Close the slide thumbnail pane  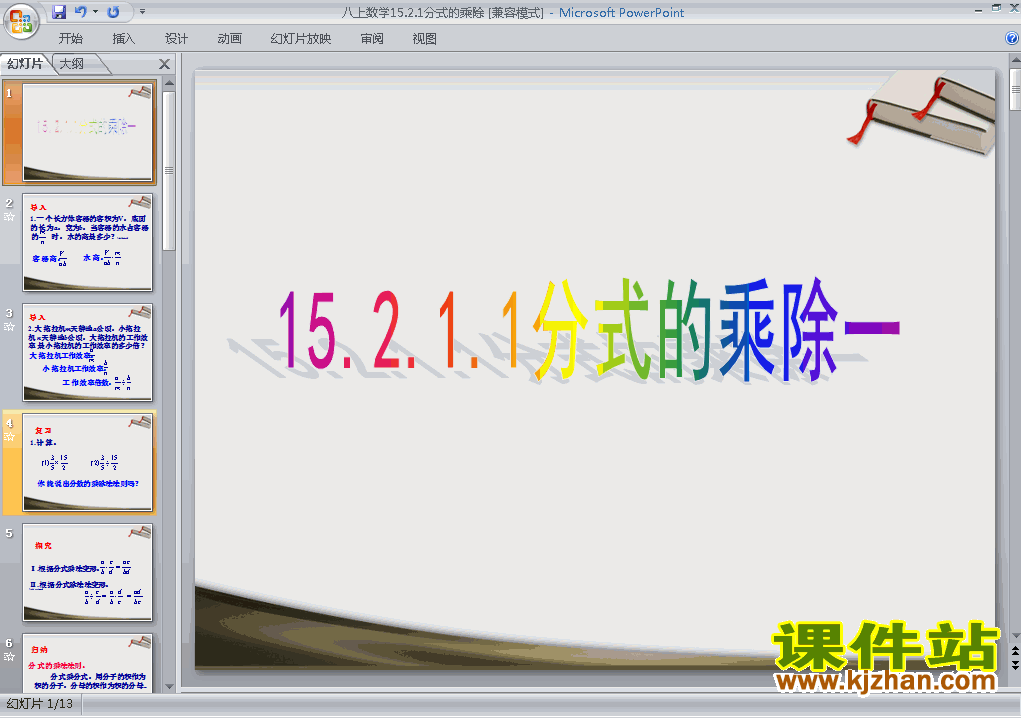click(165, 64)
